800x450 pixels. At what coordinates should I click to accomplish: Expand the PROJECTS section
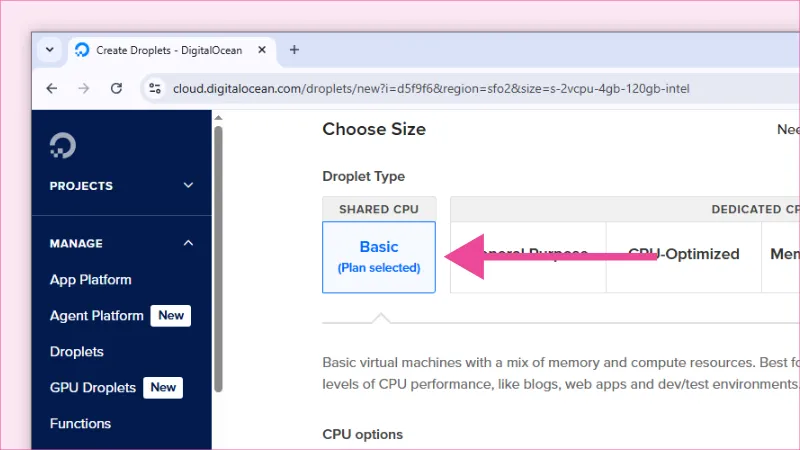(121, 186)
